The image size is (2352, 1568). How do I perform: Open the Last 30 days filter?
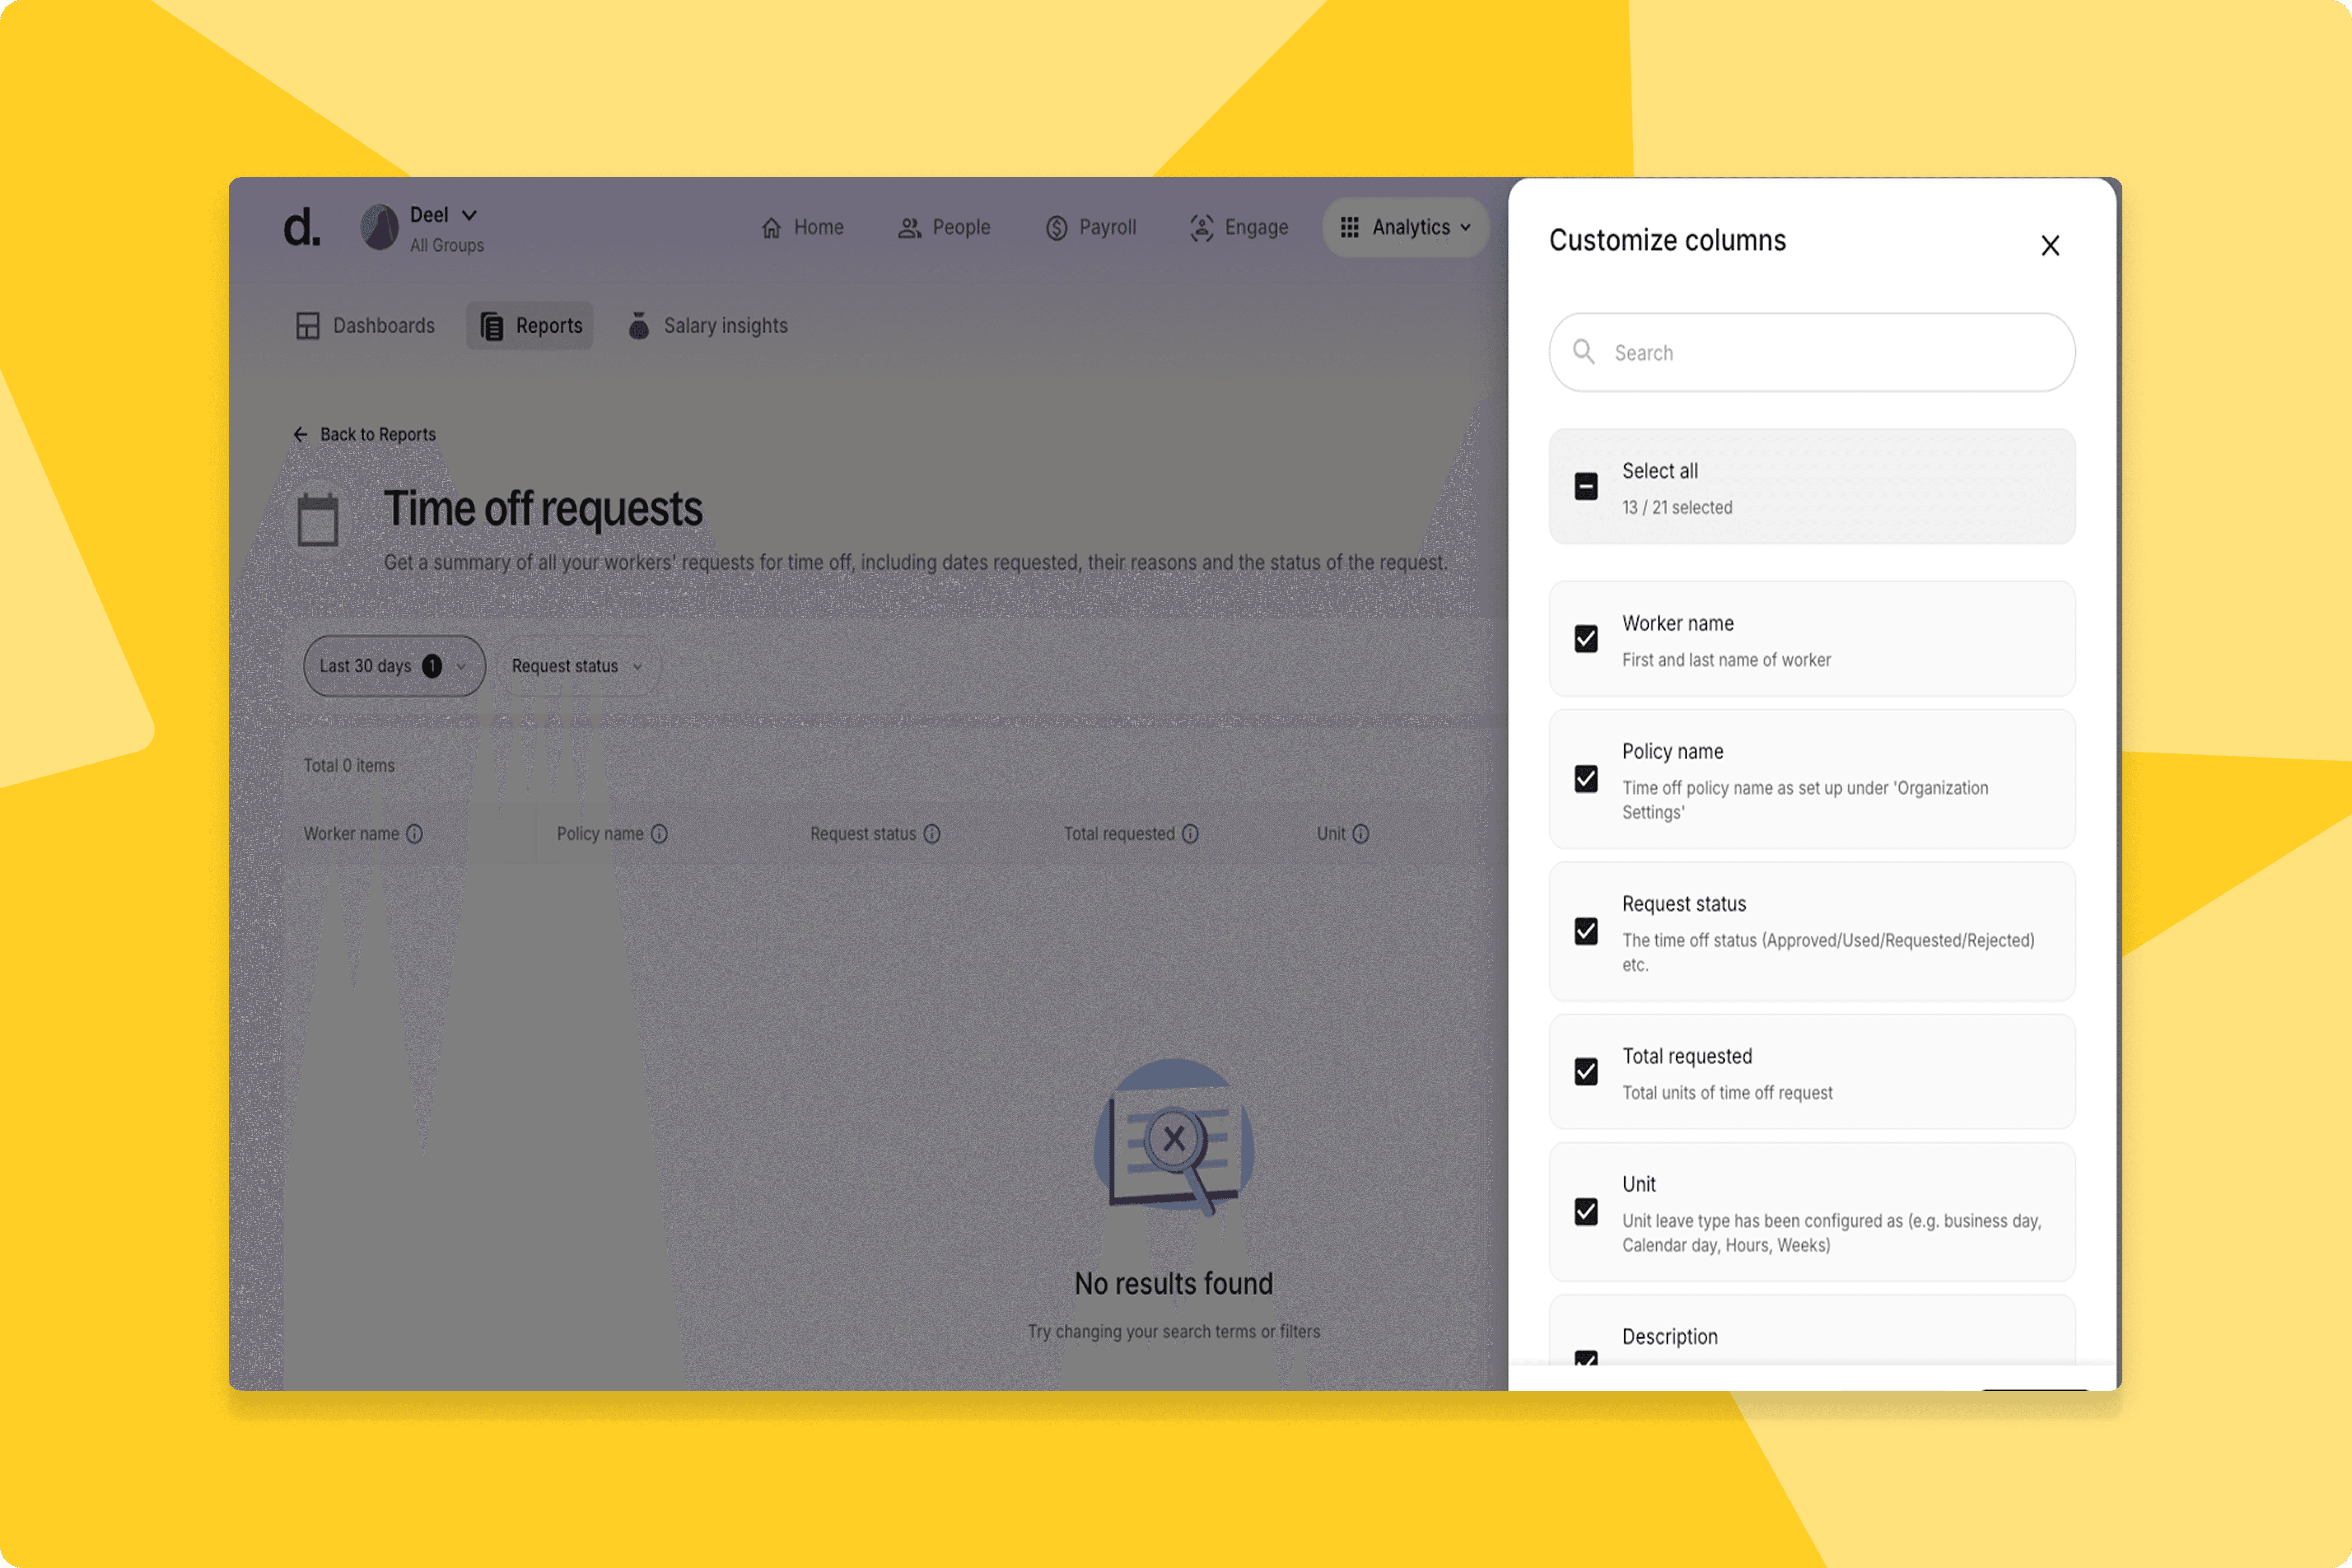coord(395,666)
